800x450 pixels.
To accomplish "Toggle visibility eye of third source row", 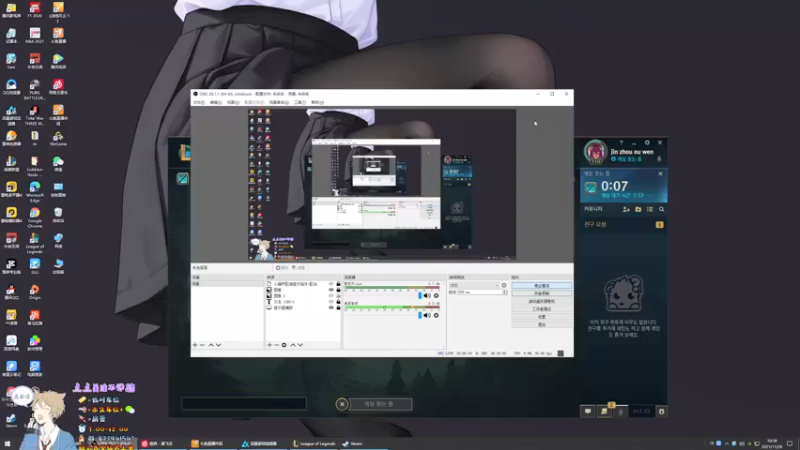I will click(x=331, y=296).
